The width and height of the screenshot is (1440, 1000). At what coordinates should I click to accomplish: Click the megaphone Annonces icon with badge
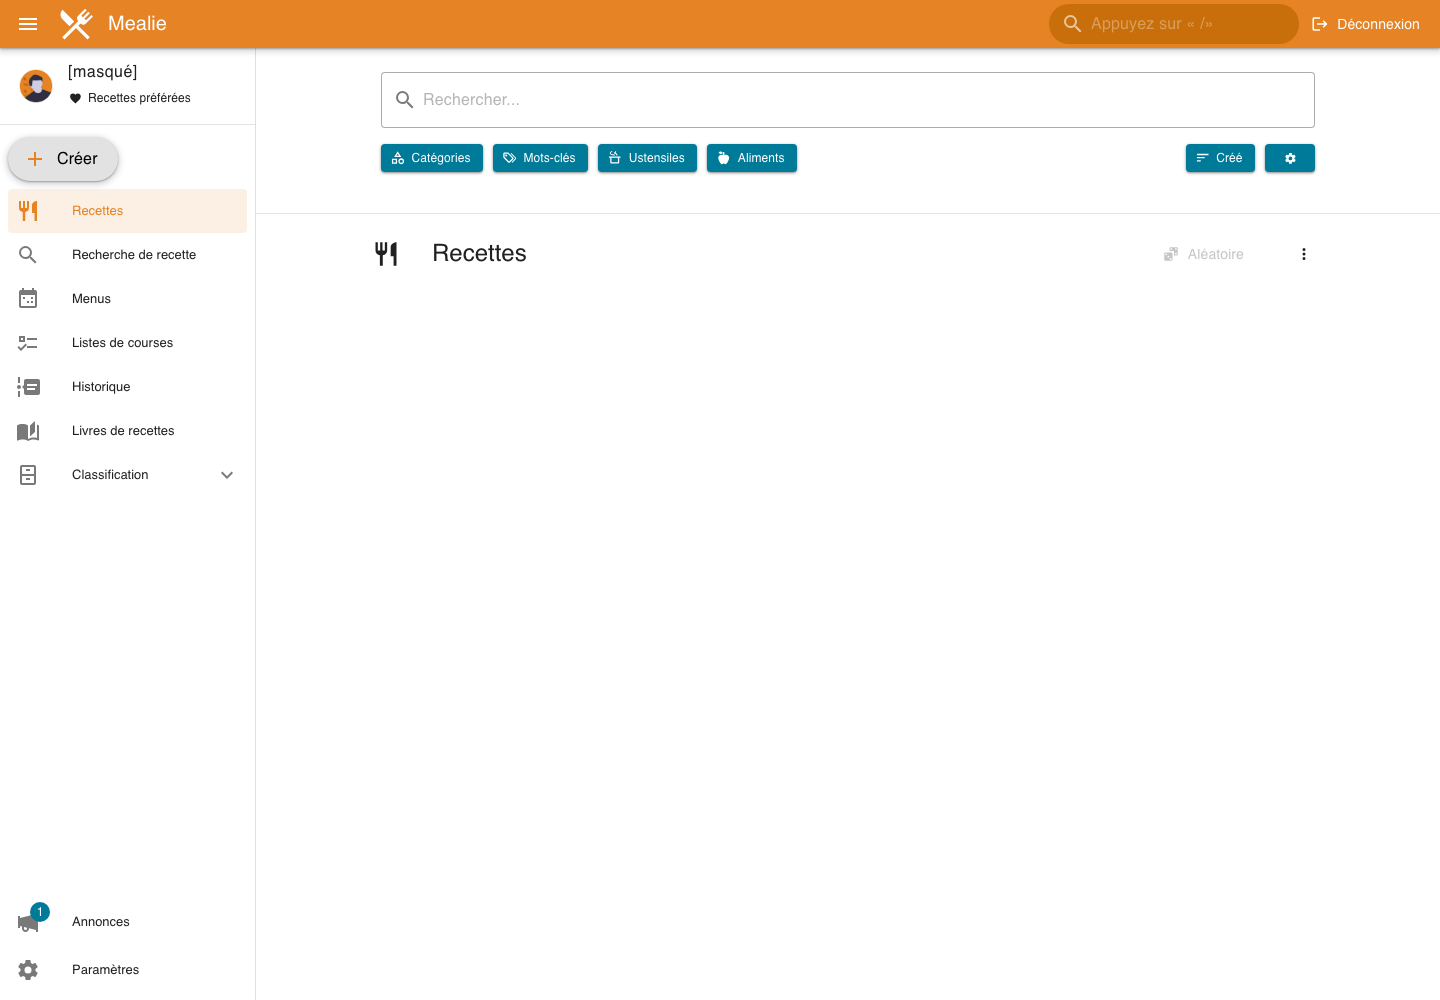tap(28, 922)
